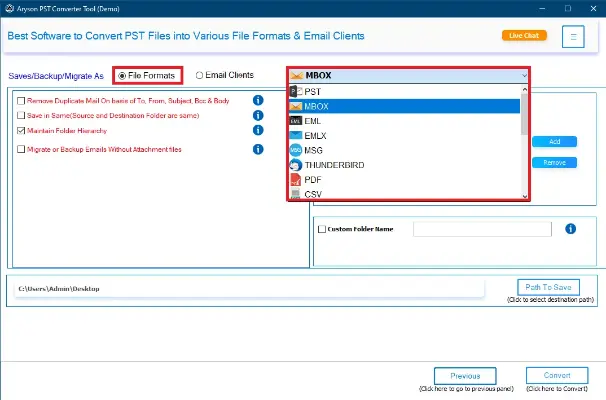The height and width of the screenshot is (400, 606).
Task: Click the MSG round icon
Action: pos(296,150)
